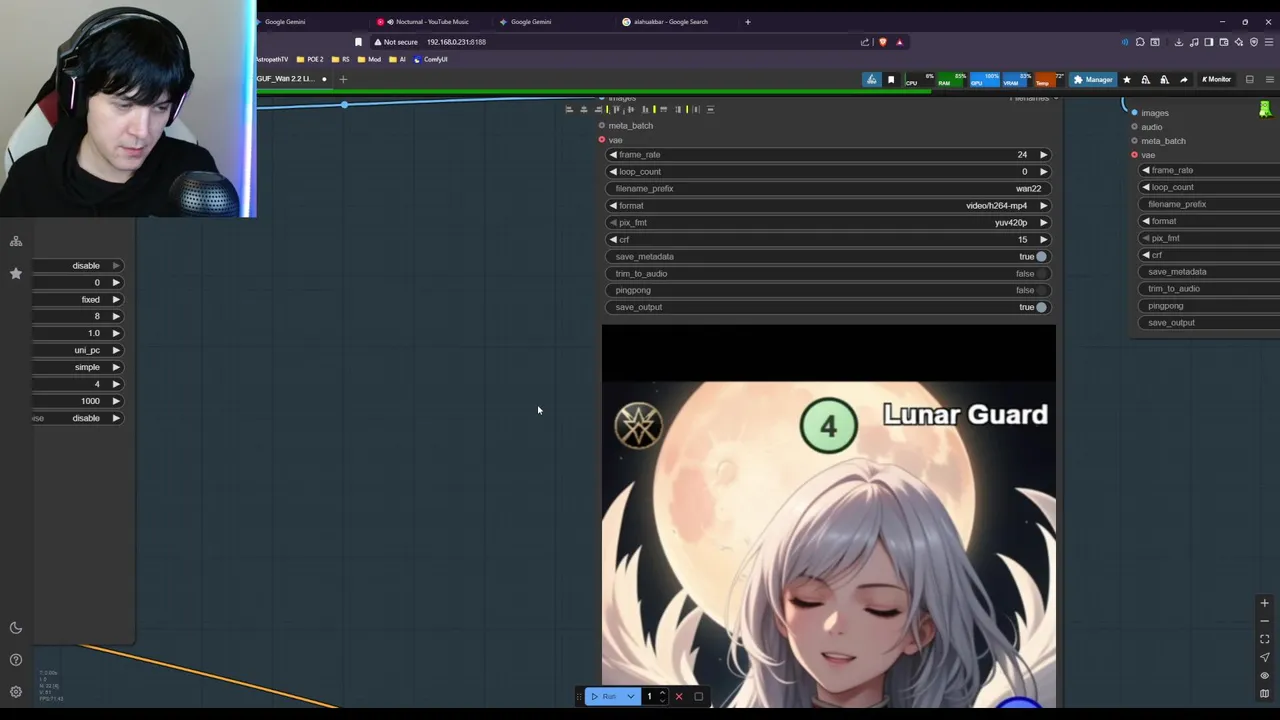
Task: Cancel current run with red X
Action: [679, 697]
